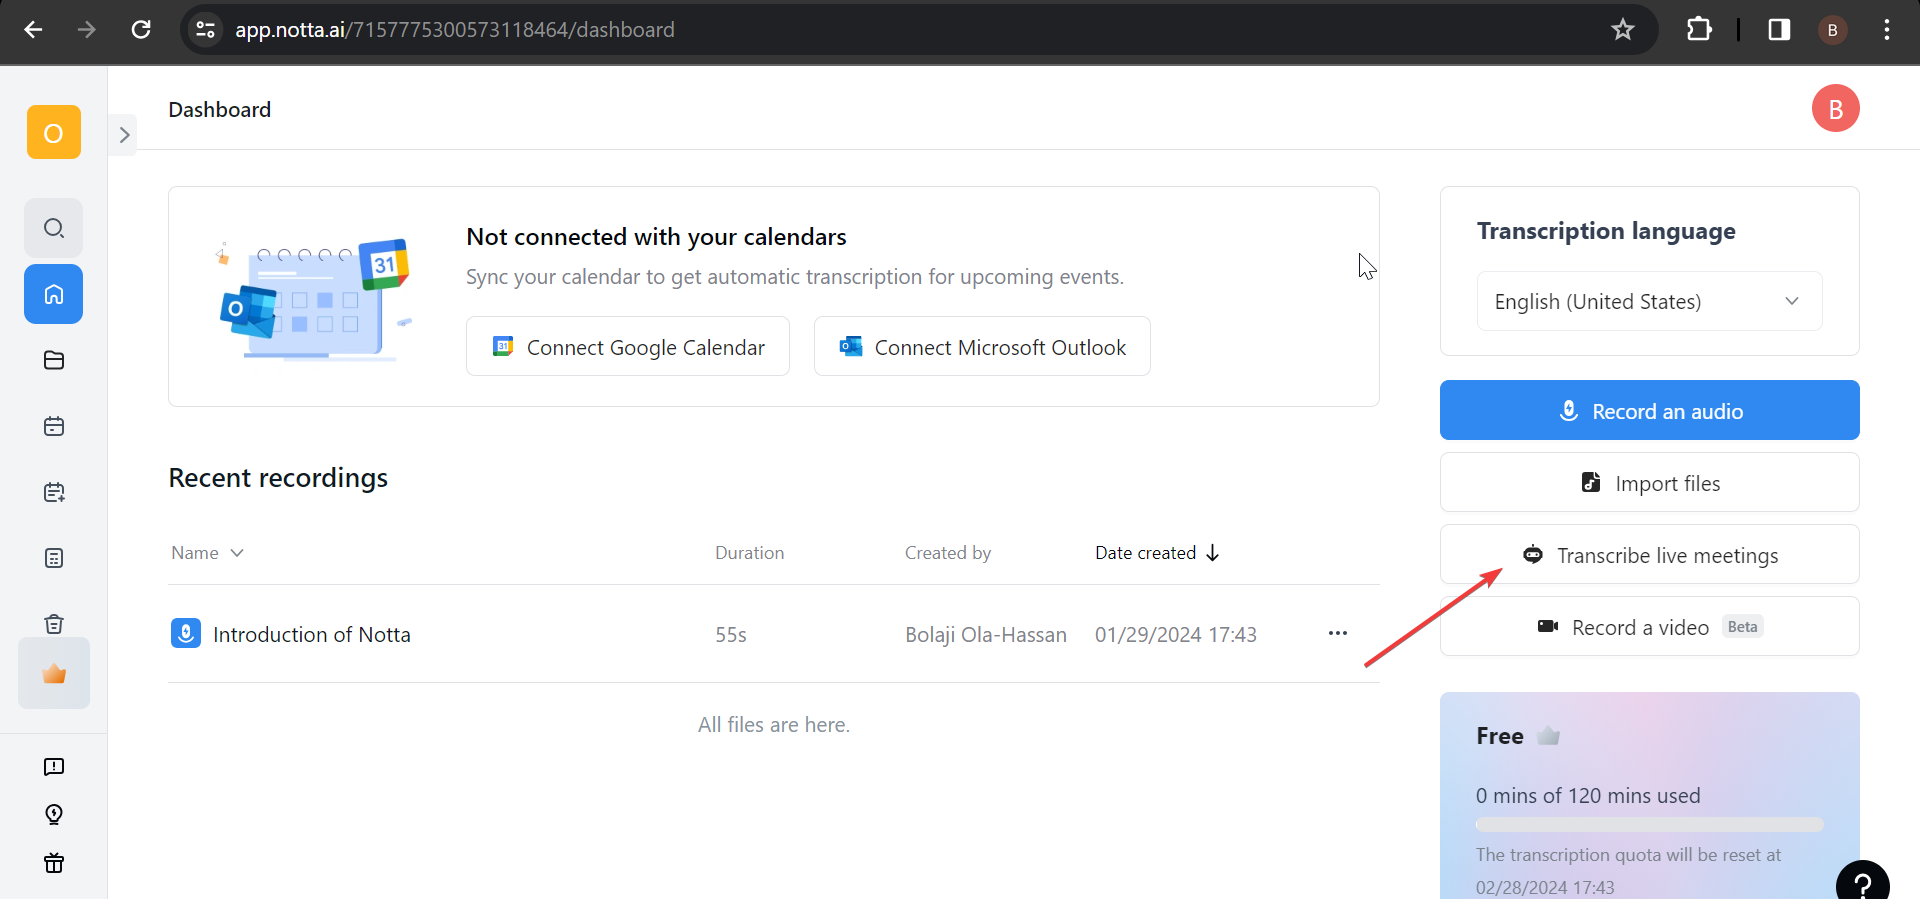Open the black help question mark bubble
This screenshot has height=899, width=1920.
pos(1863,881)
